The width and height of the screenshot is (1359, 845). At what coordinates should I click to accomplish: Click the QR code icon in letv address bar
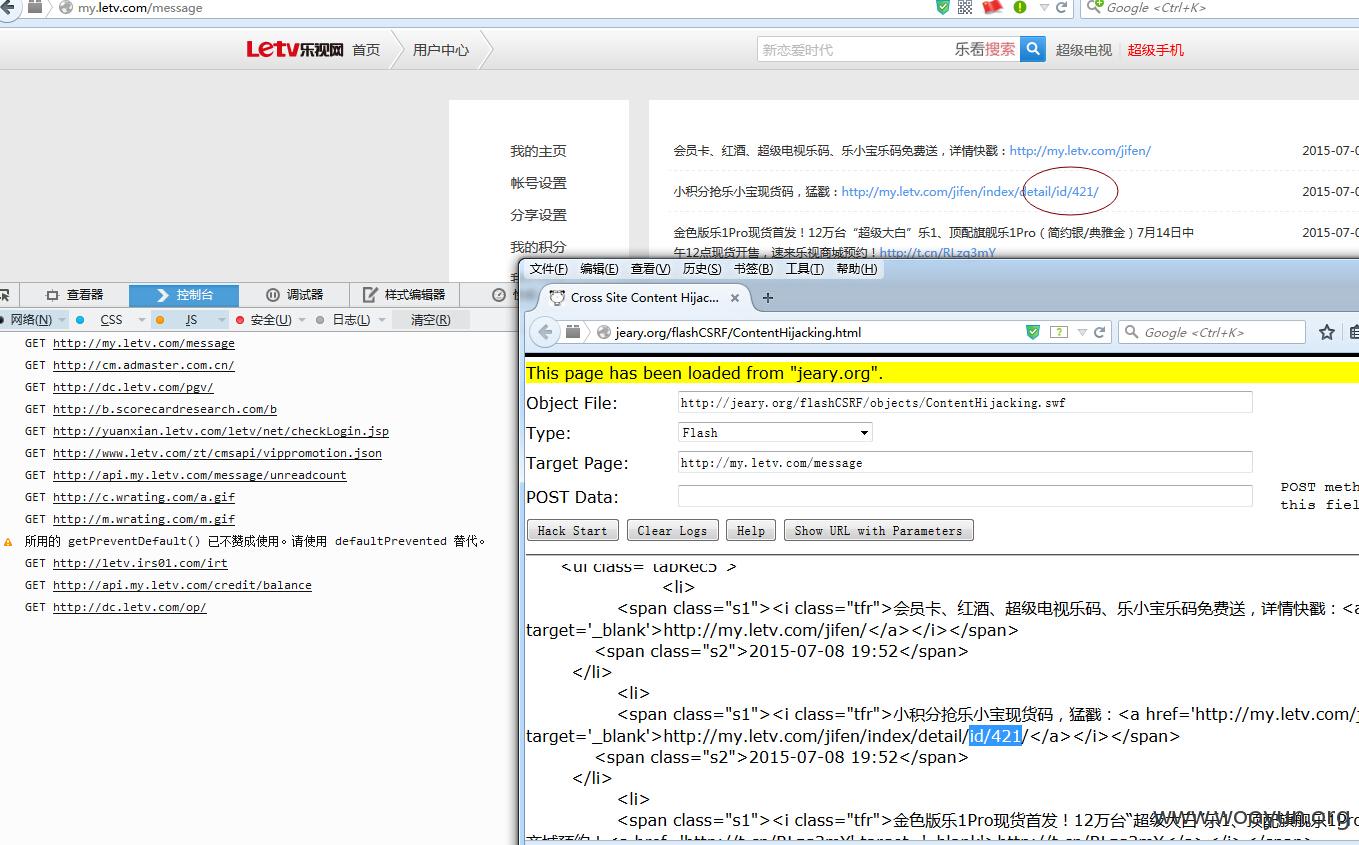(965, 7)
